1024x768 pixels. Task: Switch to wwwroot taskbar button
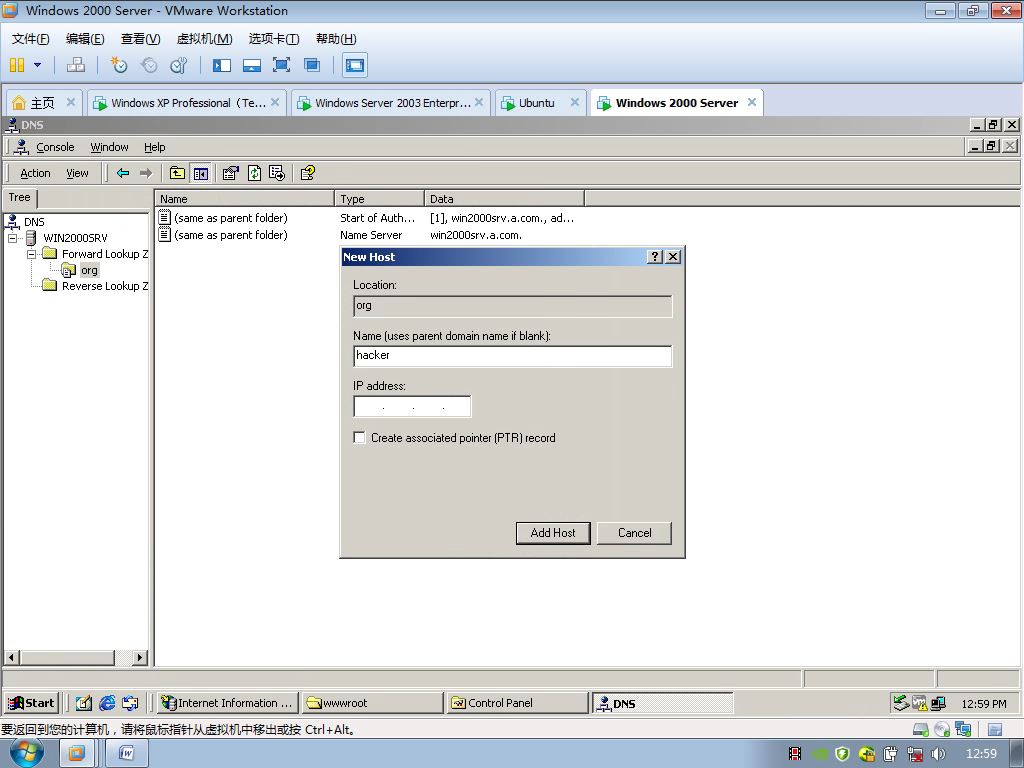click(372, 703)
